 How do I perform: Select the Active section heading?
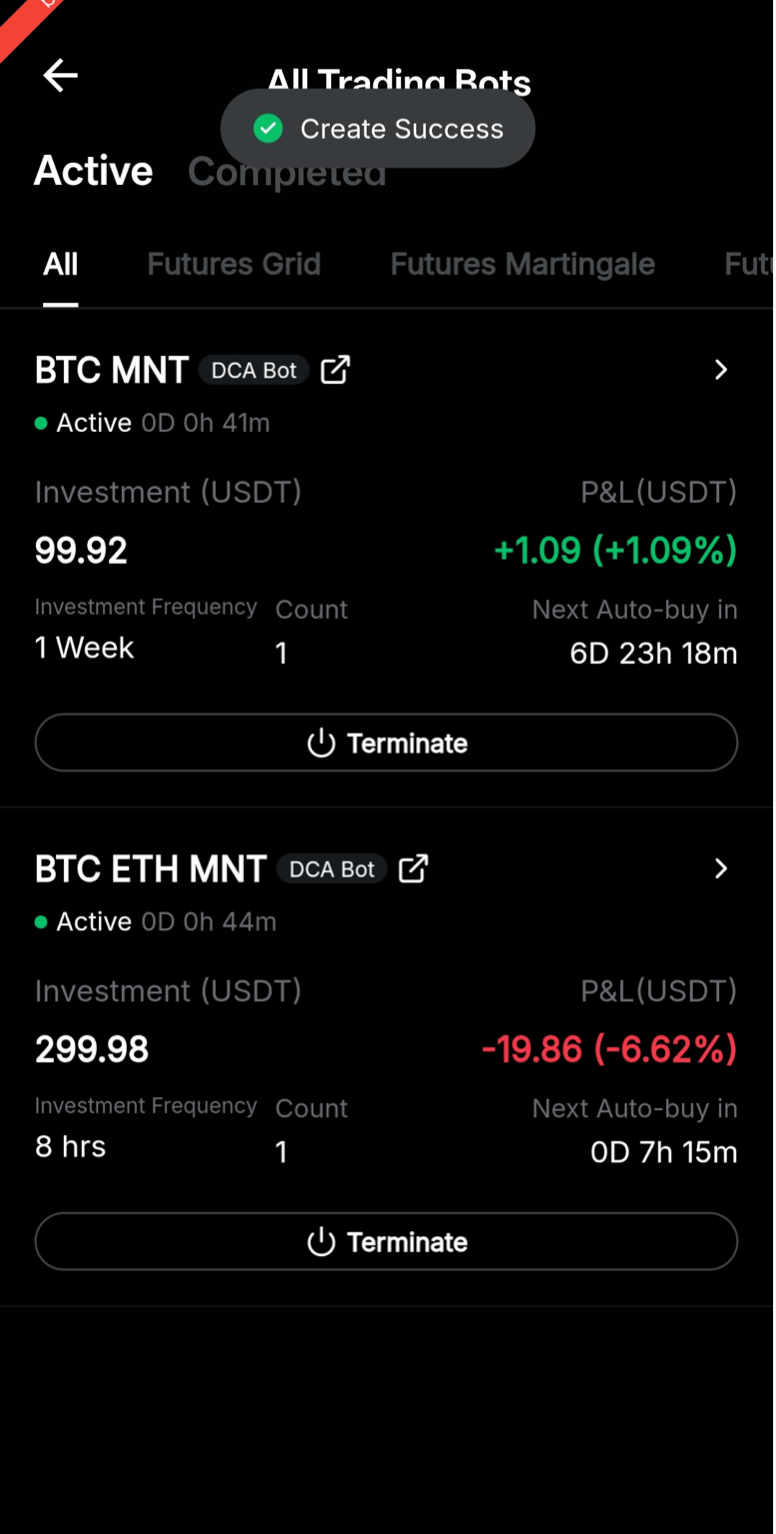tap(94, 171)
